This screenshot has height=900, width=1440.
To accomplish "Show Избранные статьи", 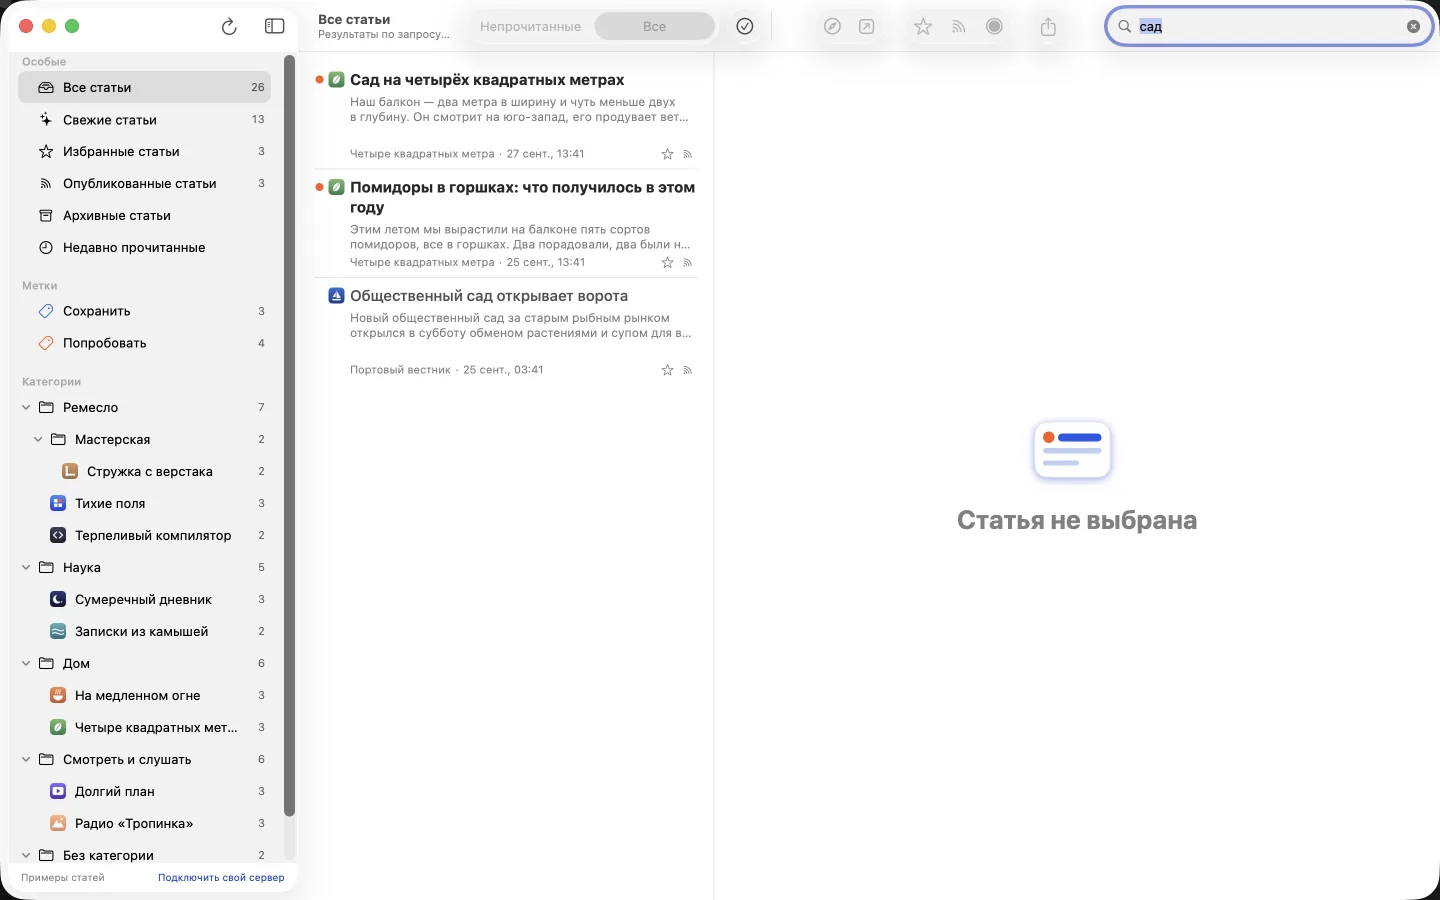I will (x=144, y=152).
